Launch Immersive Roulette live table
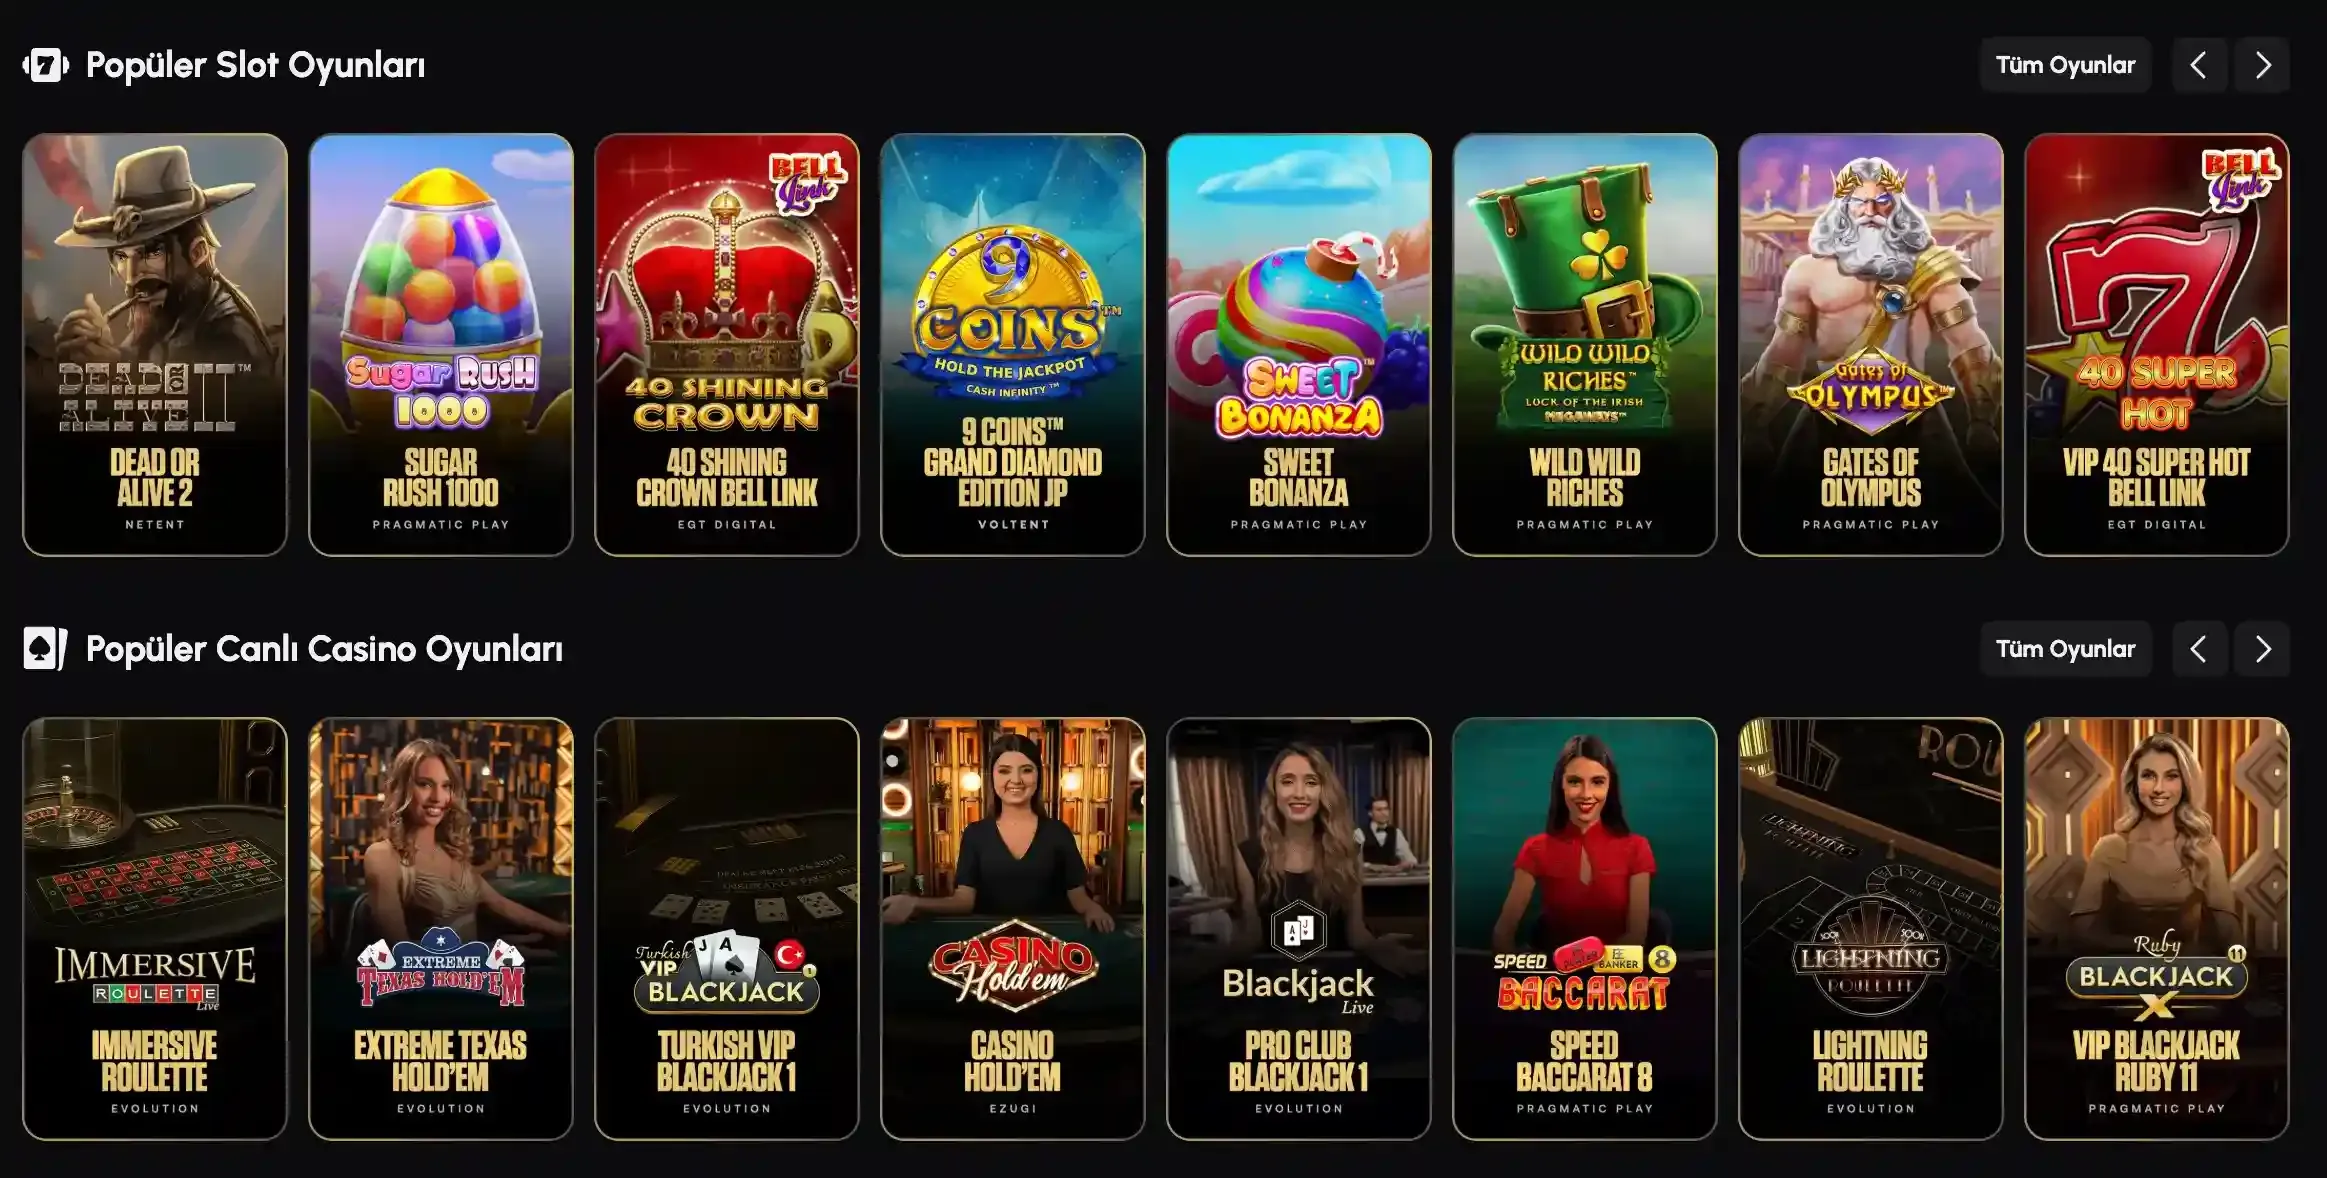2327x1178 pixels. coord(155,929)
